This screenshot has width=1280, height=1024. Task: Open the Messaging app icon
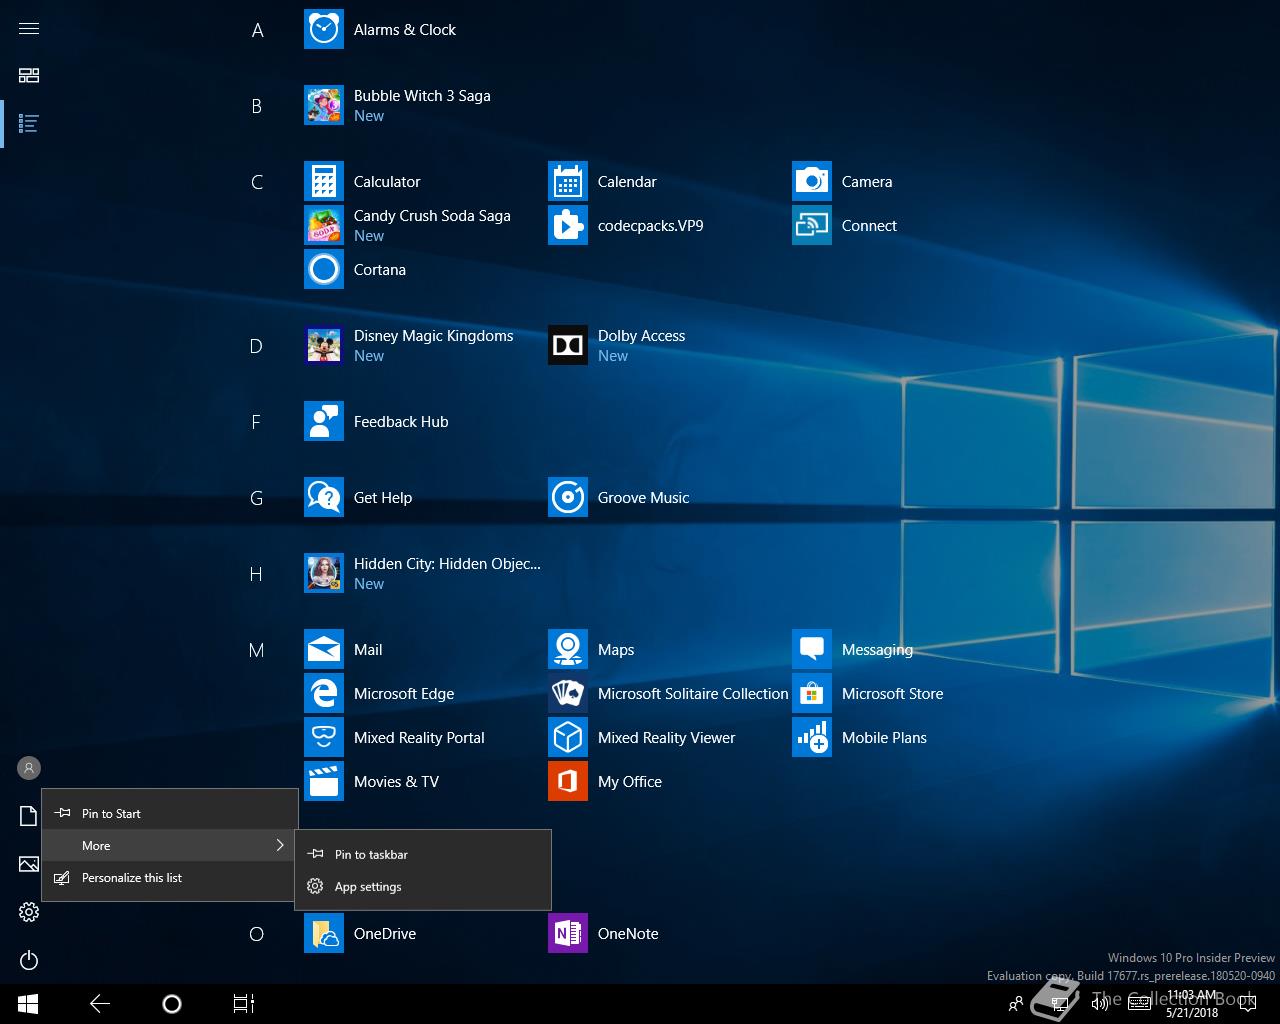click(812, 649)
